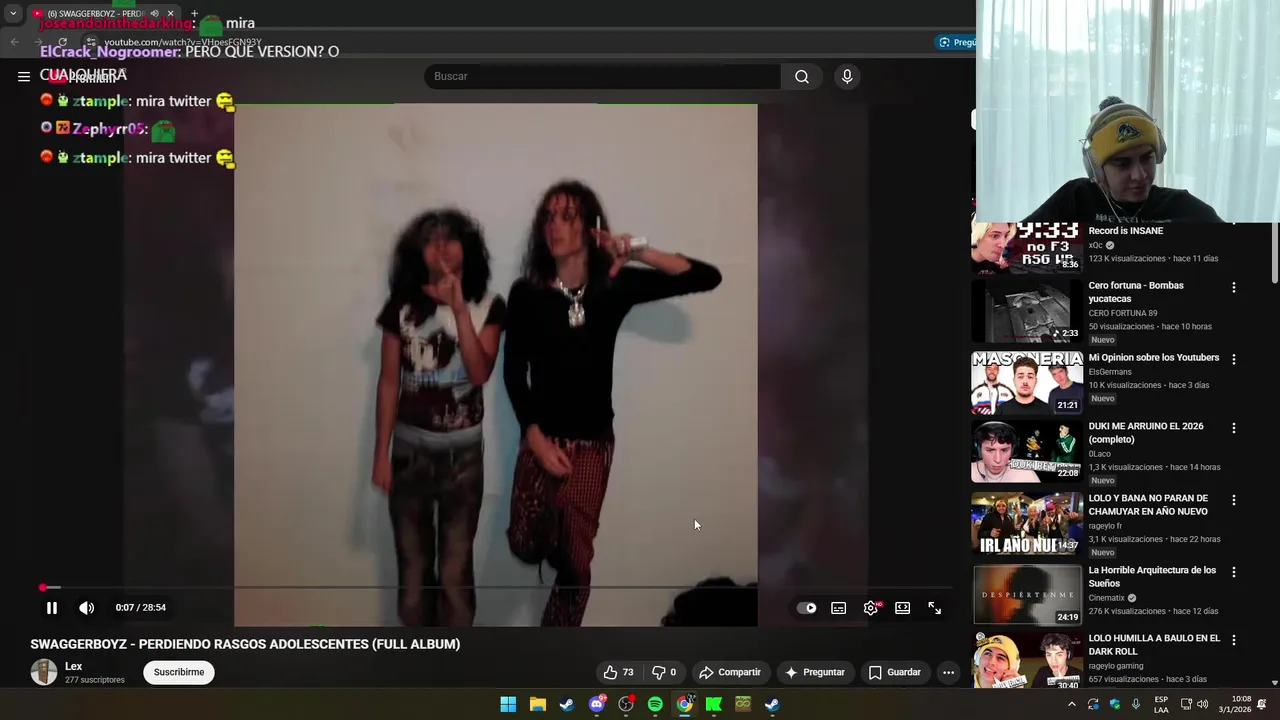The height and width of the screenshot is (720, 1280).
Task: Open DUKI ME ARRUINO thumbnail
Action: coord(1027,451)
